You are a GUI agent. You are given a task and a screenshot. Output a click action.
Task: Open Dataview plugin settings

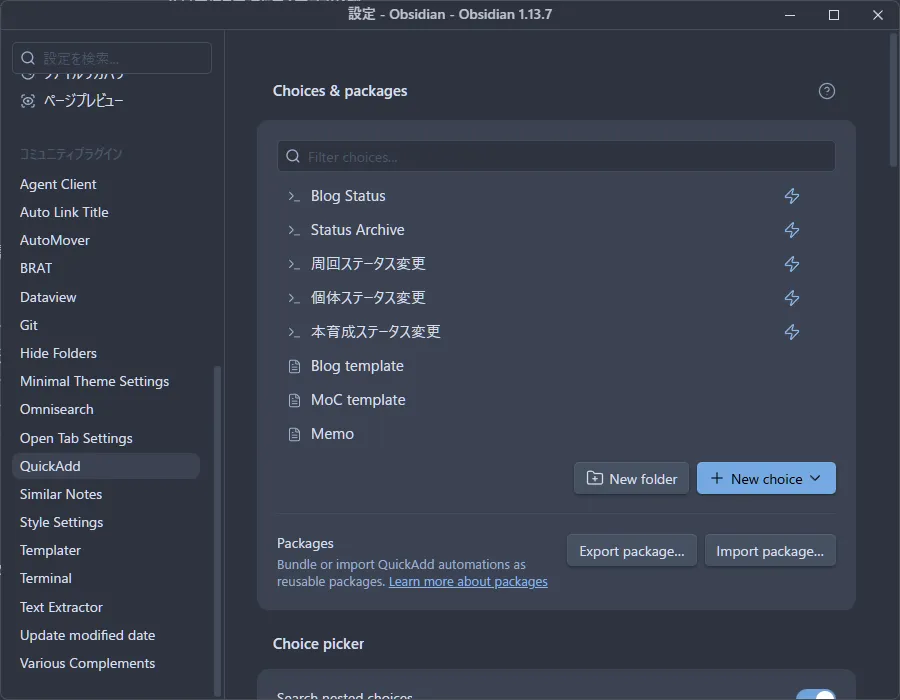pyautogui.click(x=48, y=297)
